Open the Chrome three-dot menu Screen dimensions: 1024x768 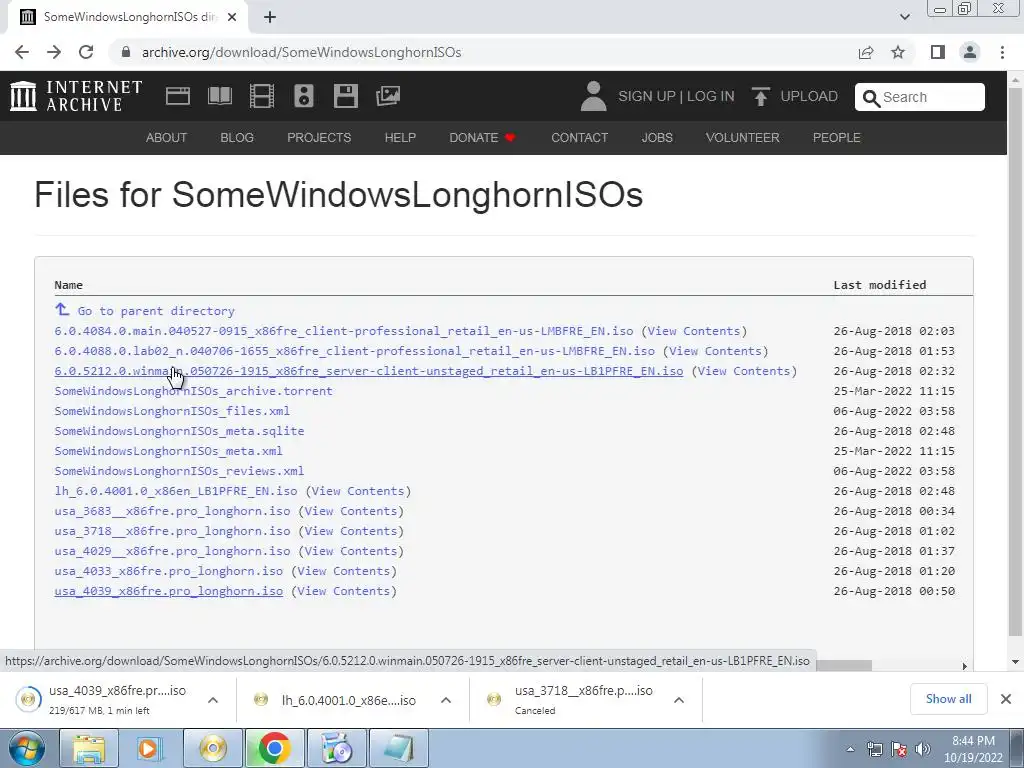(x=1002, y=52)
